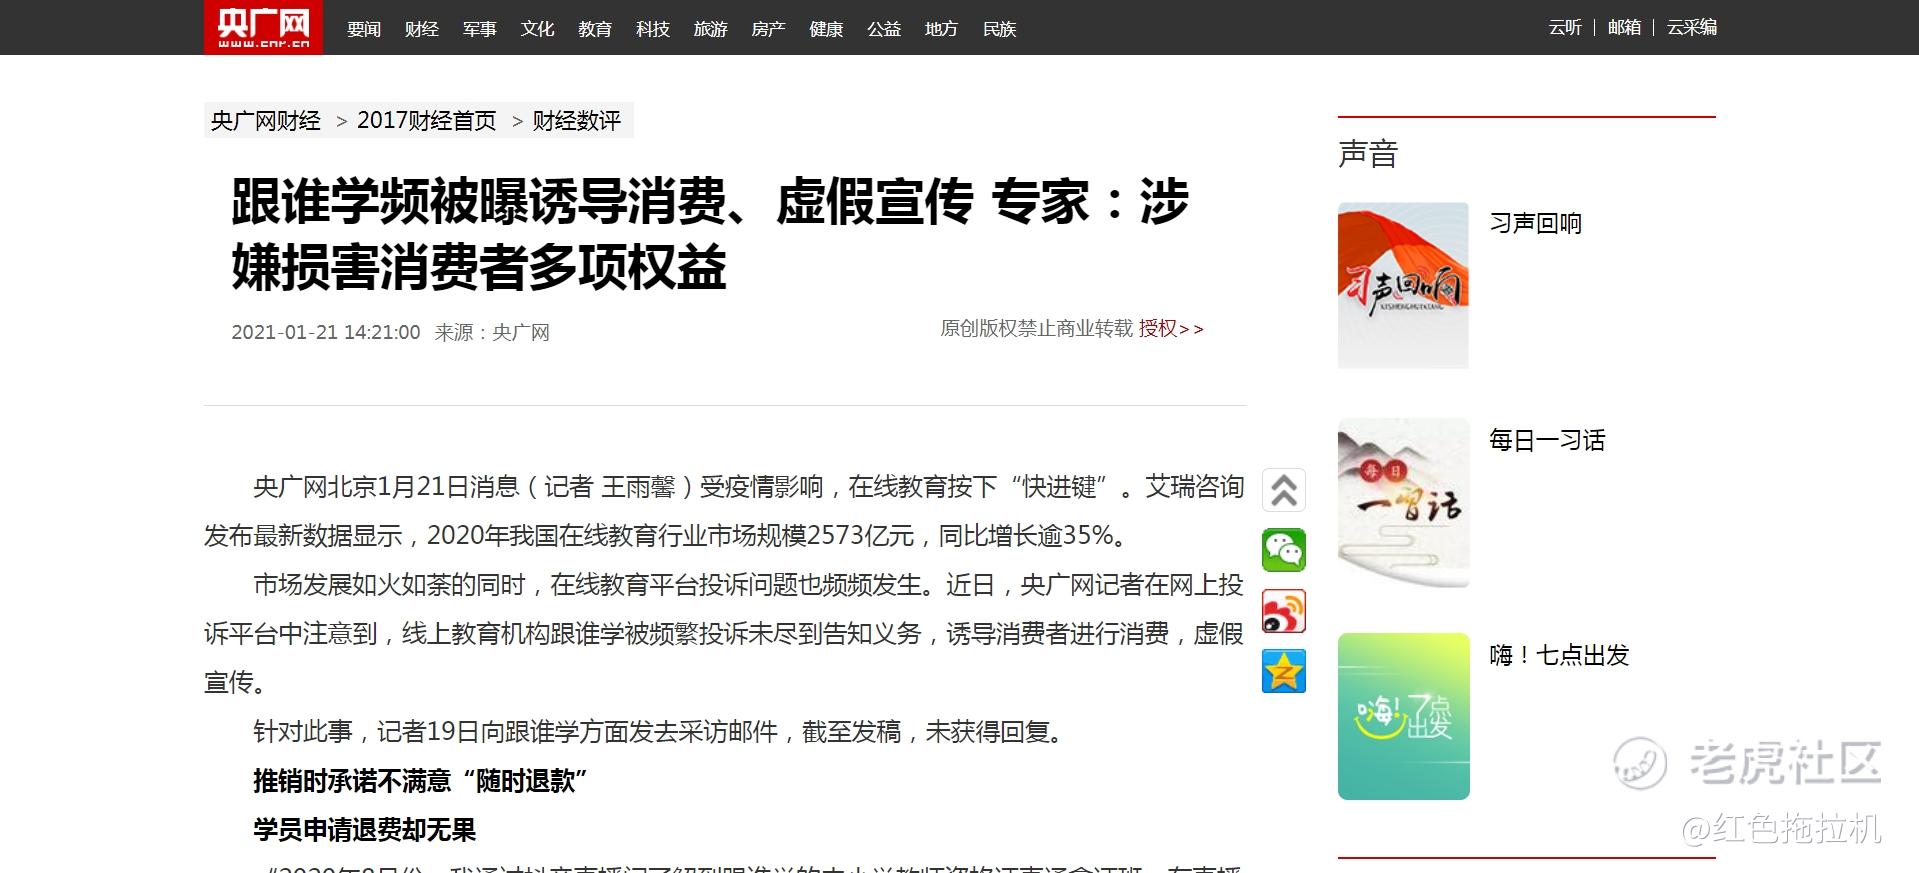Click 声音 sidebar heading
The width and height of the screenshot is (1919, 873).
(1368, 154)
